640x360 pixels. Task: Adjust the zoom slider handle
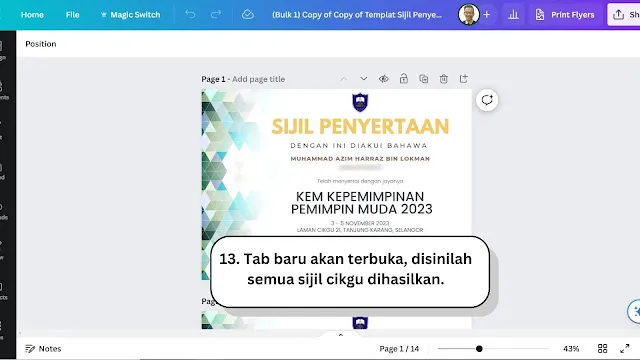point(479,349)
